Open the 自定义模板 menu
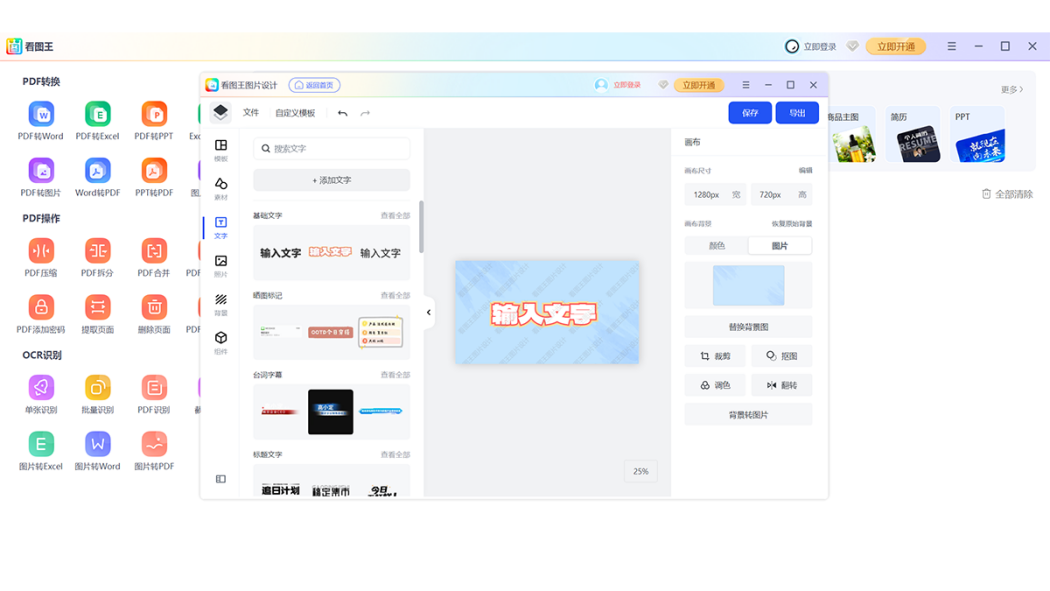The height and width of the screenshot is (591, 1050). [295, 113]
